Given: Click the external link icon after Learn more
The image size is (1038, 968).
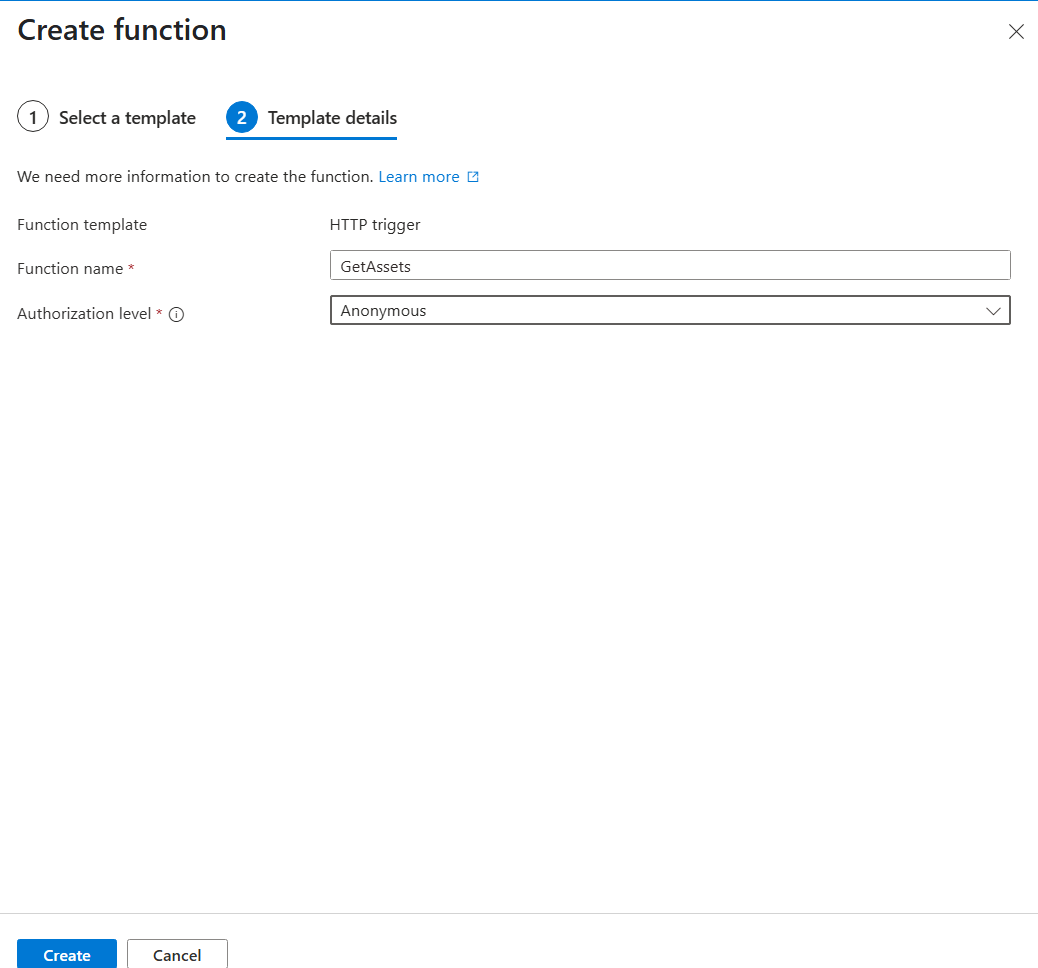Looking at the screenshot, I should pyautogui.click(x=474, y=176).
